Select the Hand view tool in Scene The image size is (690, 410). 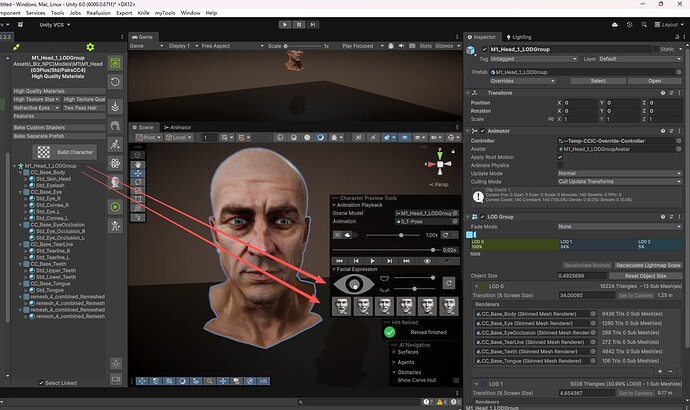coord(138,164)
